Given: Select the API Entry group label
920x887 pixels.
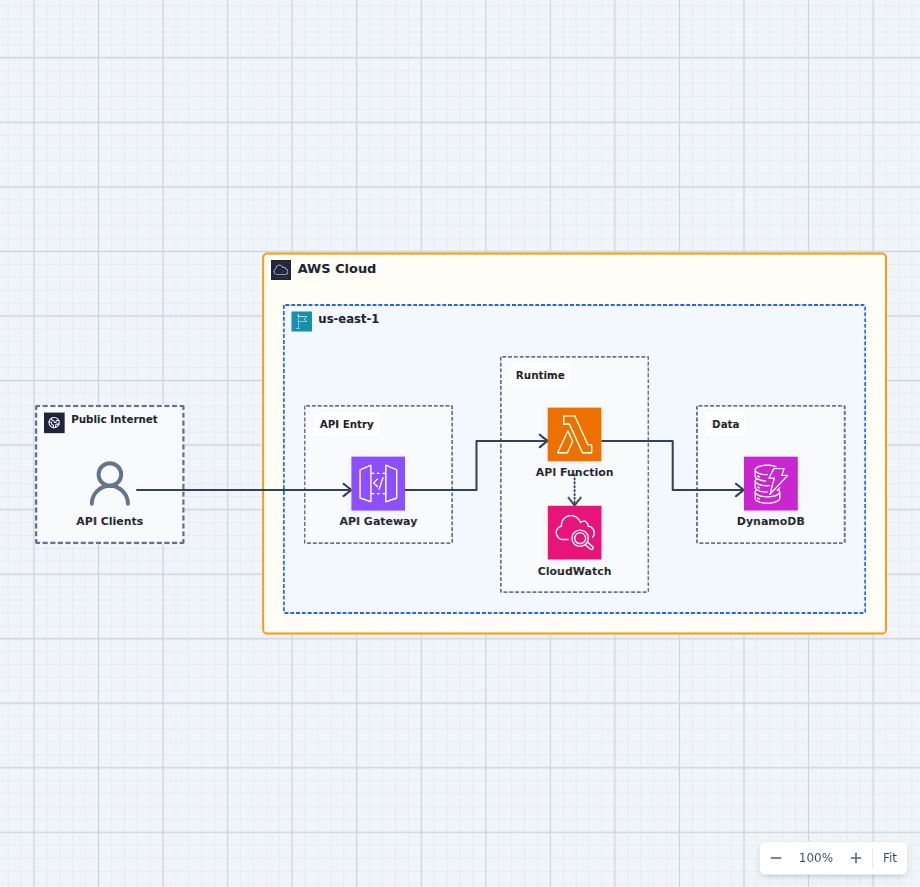Looking at the screenshot, I should (346, 424).
